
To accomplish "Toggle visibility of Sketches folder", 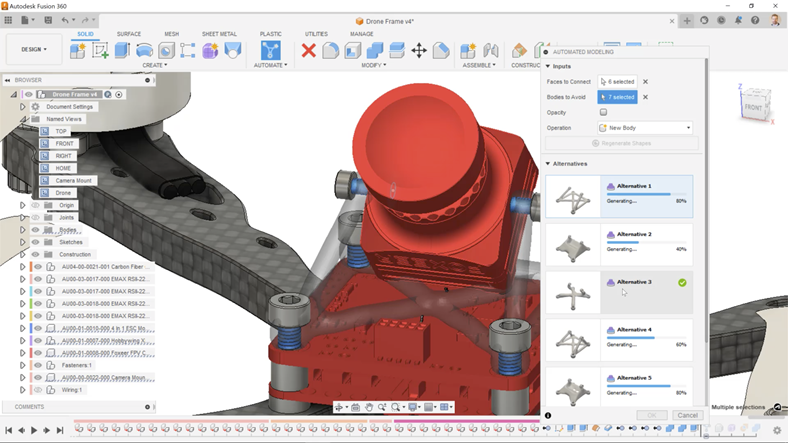I will (x=35, y=242).
